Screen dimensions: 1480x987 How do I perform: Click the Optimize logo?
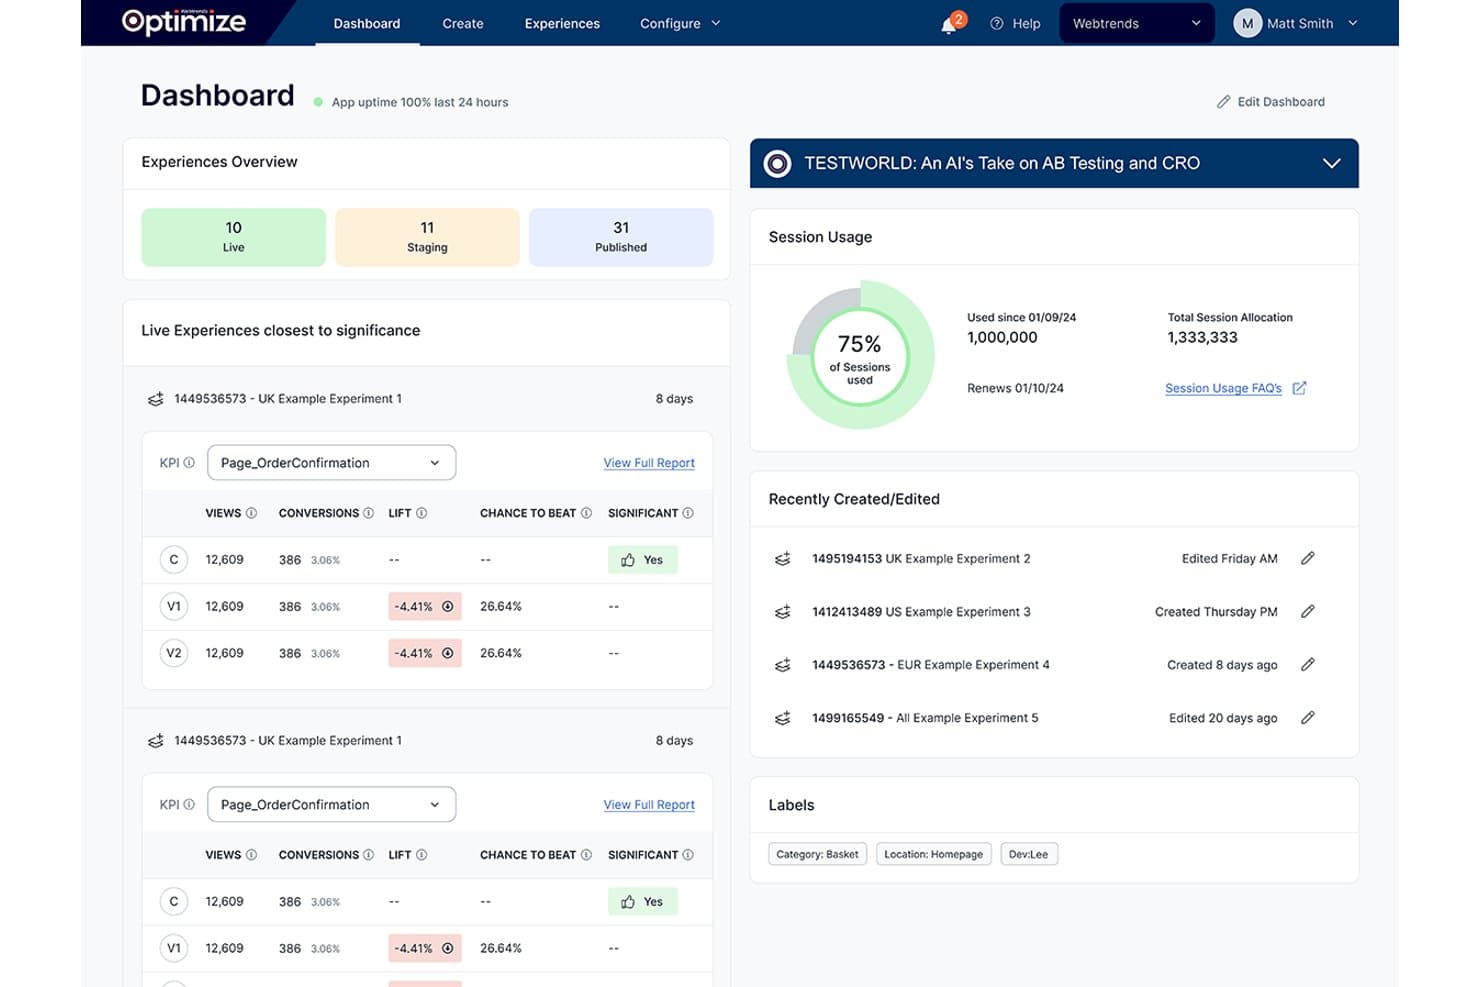184,22
